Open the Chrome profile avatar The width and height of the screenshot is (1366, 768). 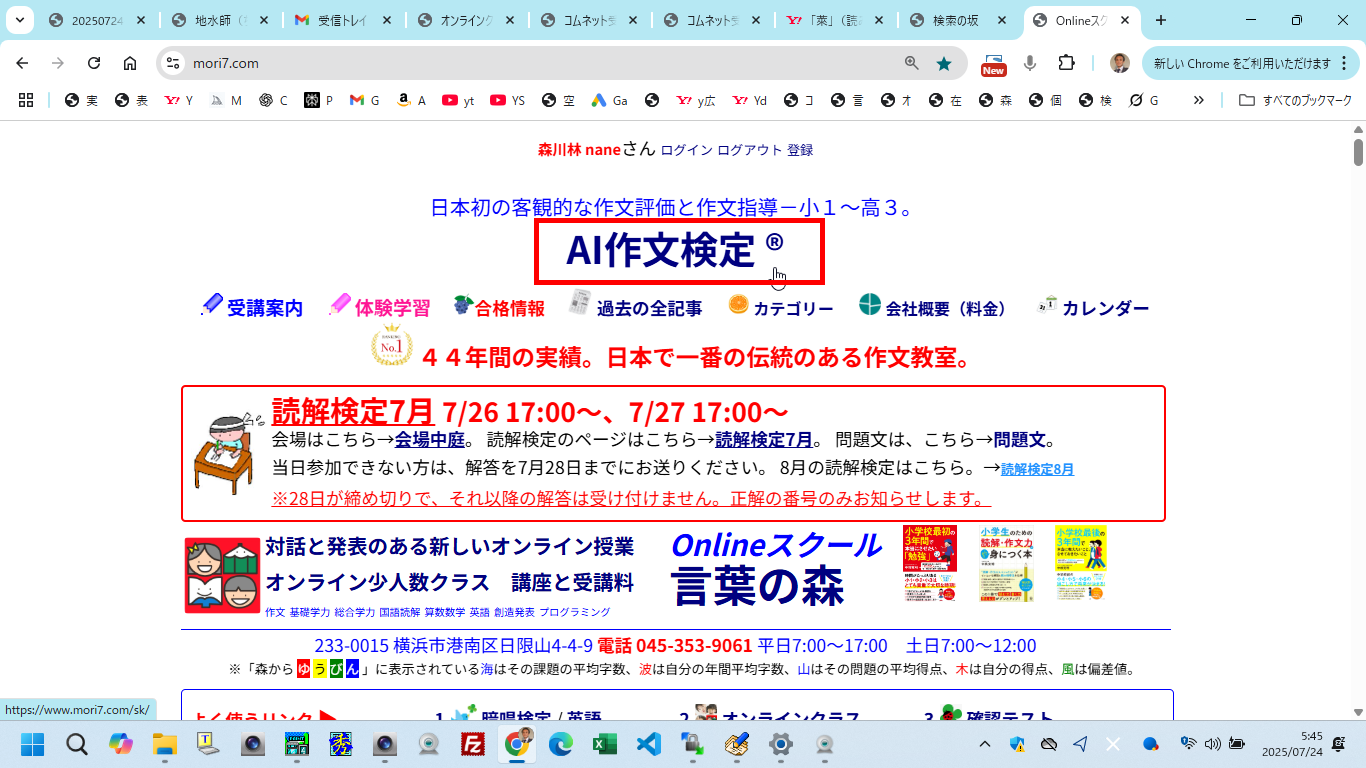point(1120,63)
